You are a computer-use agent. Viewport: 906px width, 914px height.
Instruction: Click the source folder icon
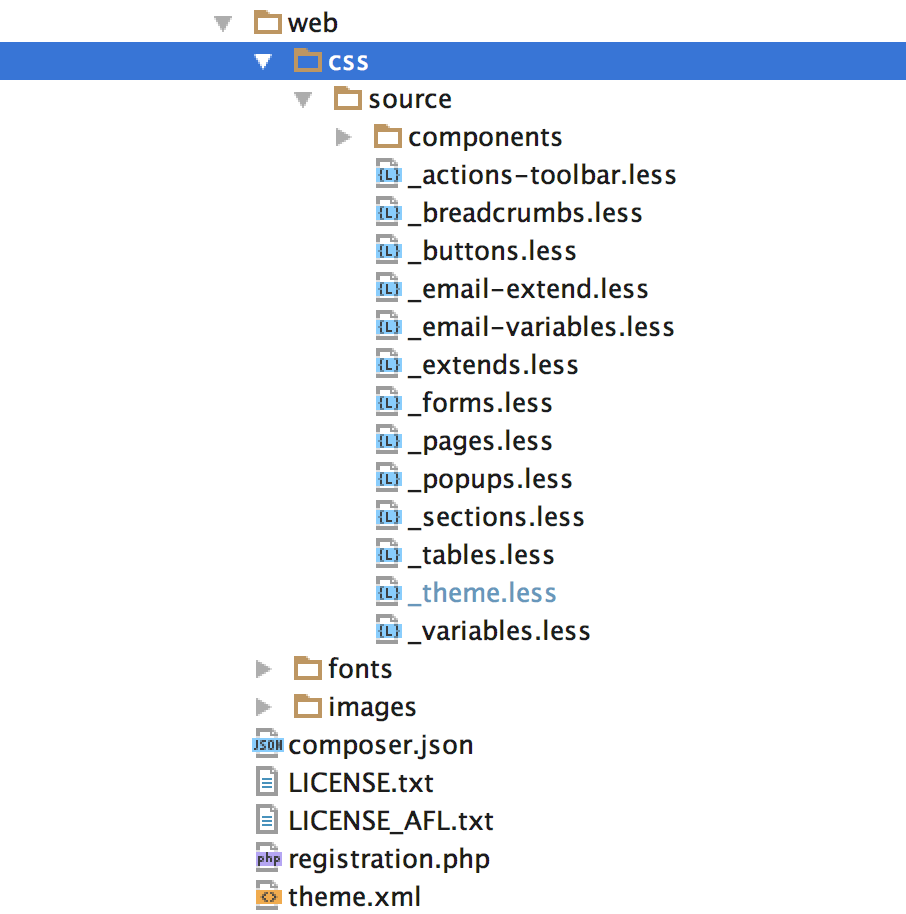[347, 98]
